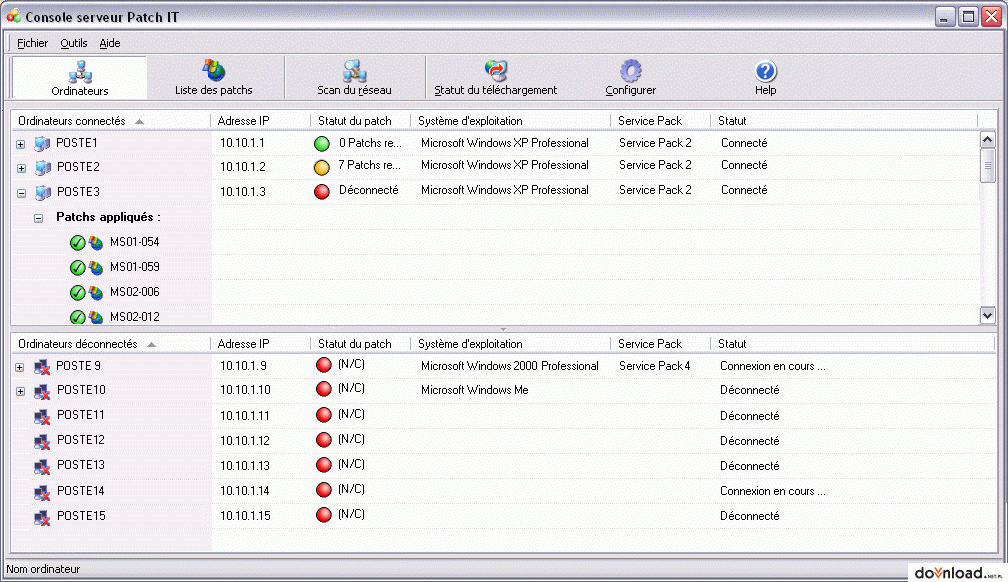The height and width of the screenshot is (582, 1008).
Task: Click the POSTE1 computer icon
Action: point(42,143)
